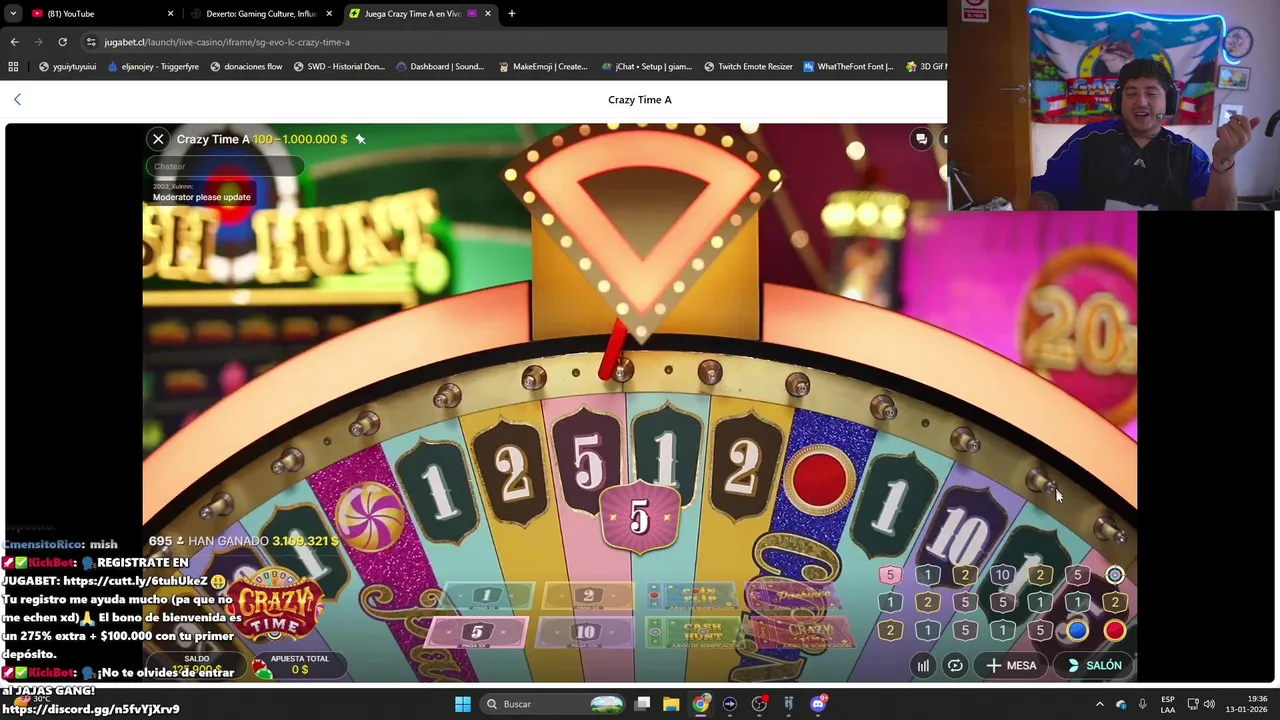Switch to the Dexerto Gaming Culture tab

point(261,14)
